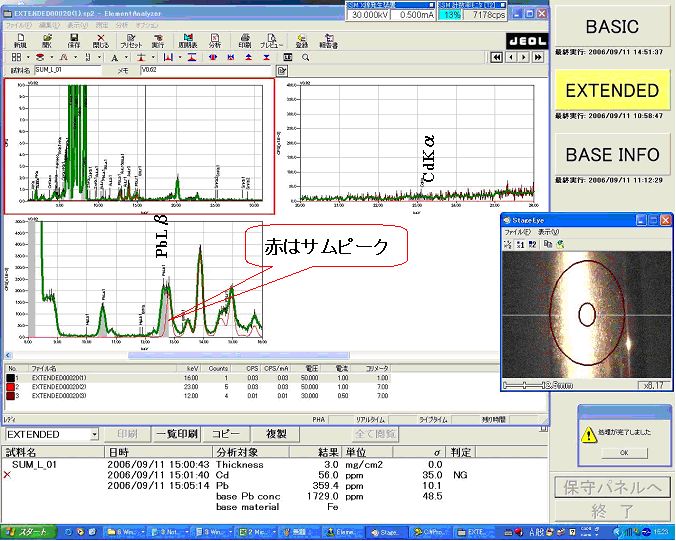
Task: Click the 試料名 sample name input field
Action: pyautogui.click(x=69, y=71)
